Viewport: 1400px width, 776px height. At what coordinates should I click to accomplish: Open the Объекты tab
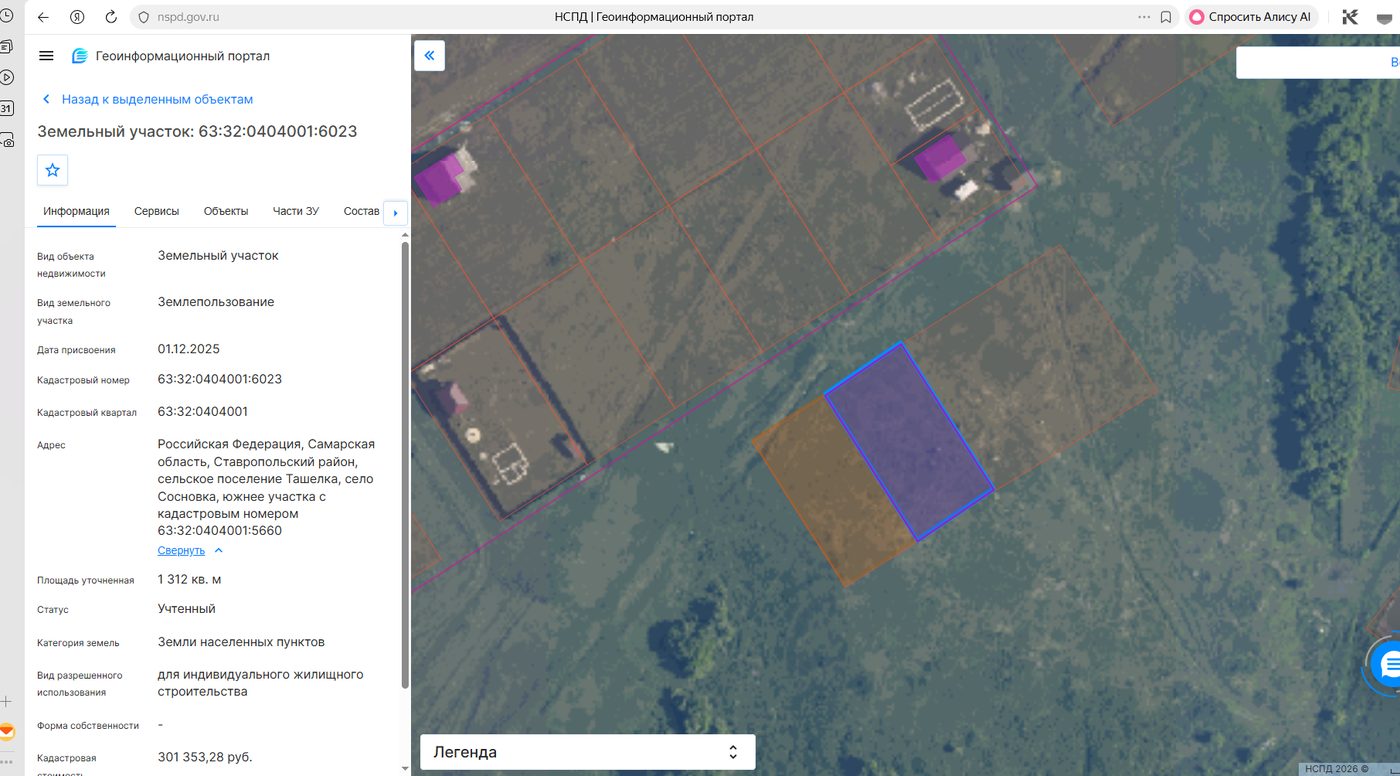pyautogui.click(x=226, y=211)
